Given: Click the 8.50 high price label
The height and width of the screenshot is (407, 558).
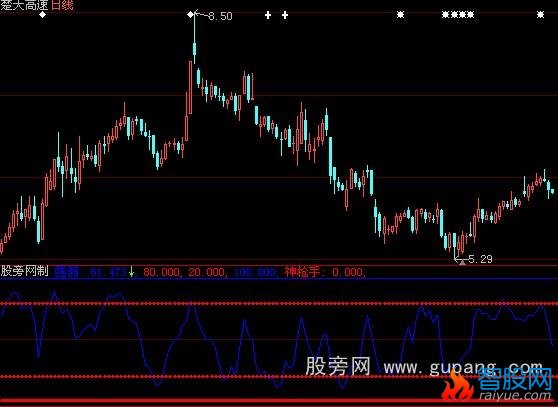Looking at the screenshot, I should 220,16.
